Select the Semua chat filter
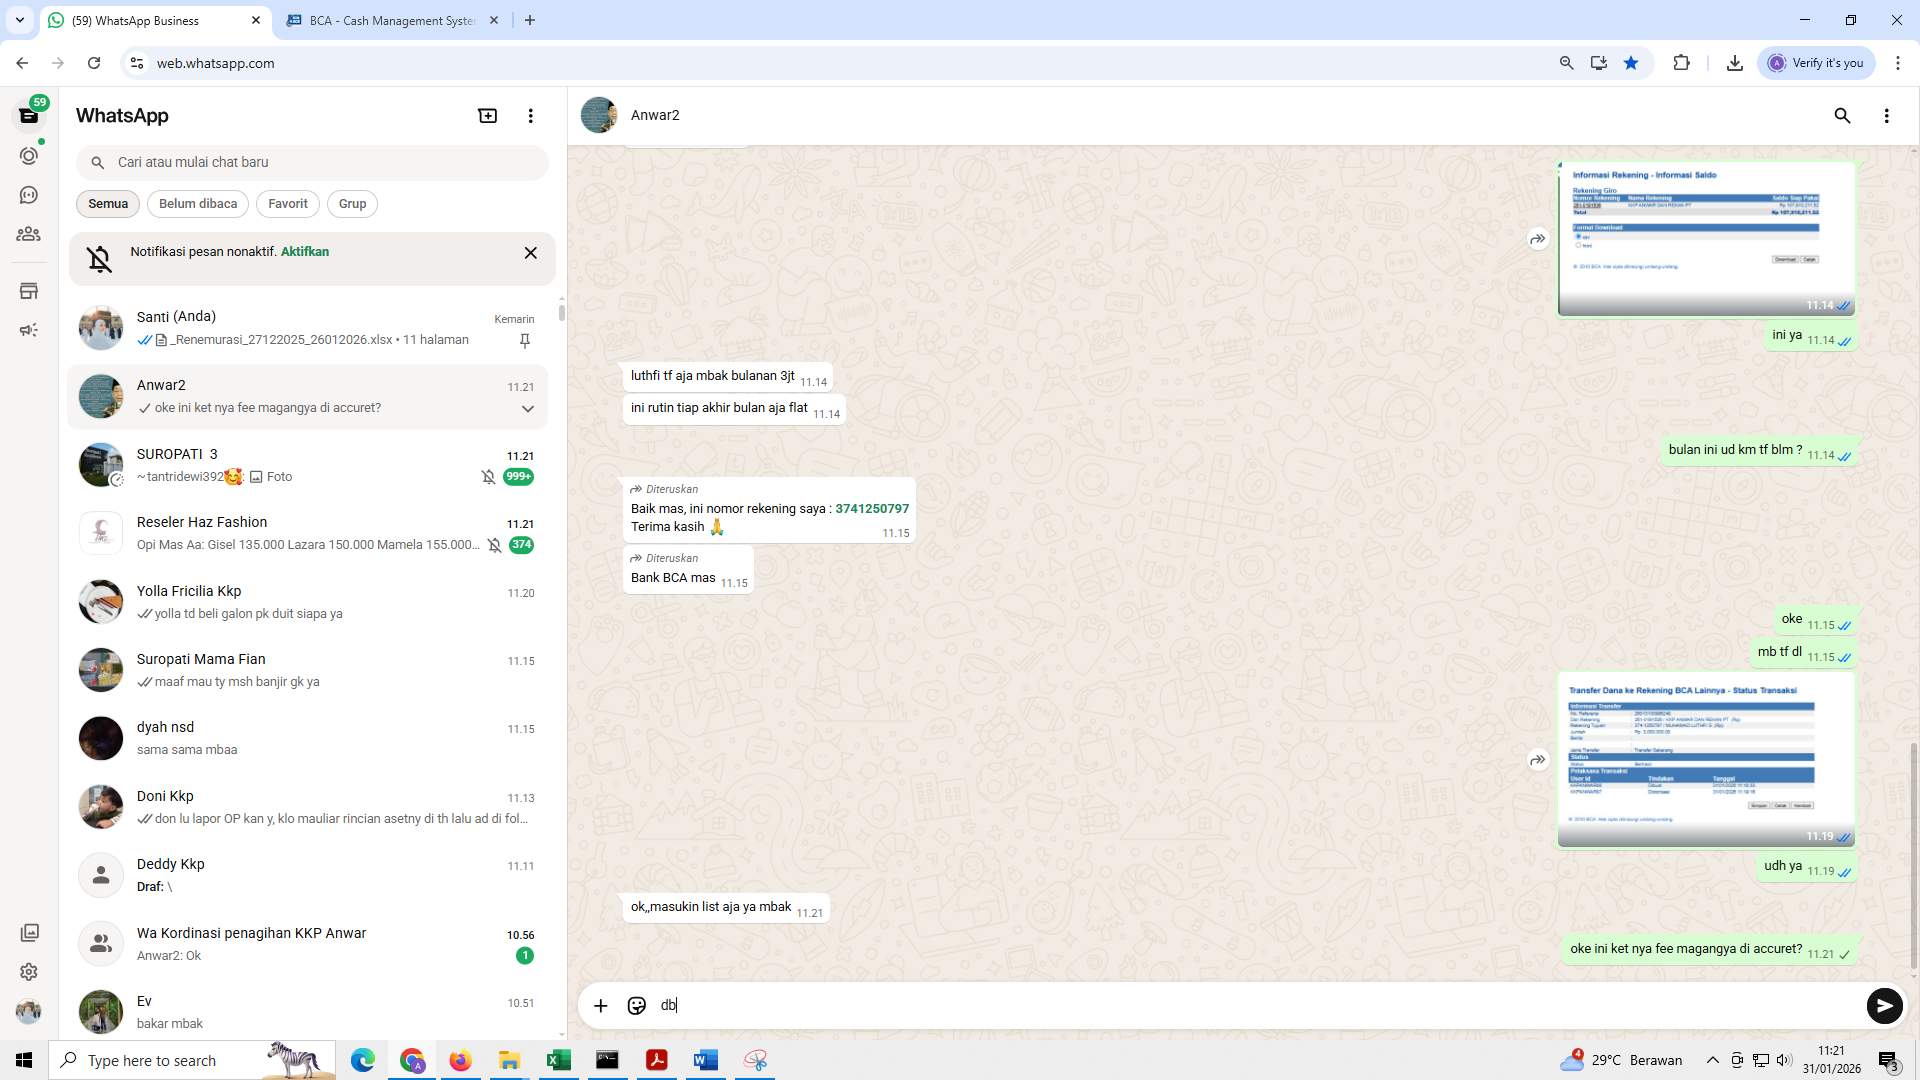 [x=107, y=203]
